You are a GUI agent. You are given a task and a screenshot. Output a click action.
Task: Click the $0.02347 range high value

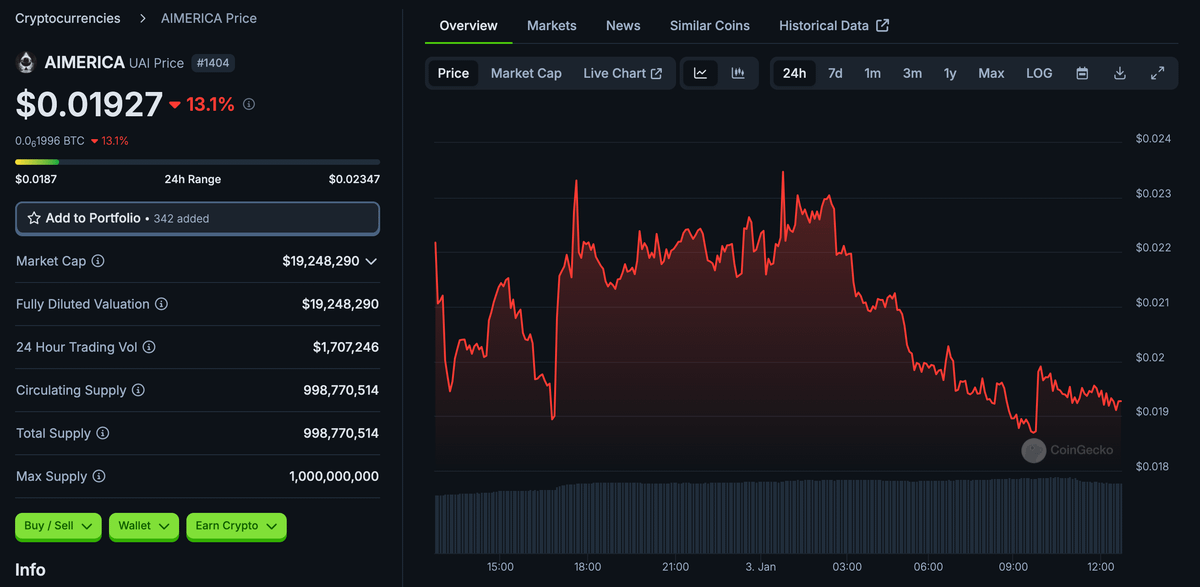coord(354,179)
